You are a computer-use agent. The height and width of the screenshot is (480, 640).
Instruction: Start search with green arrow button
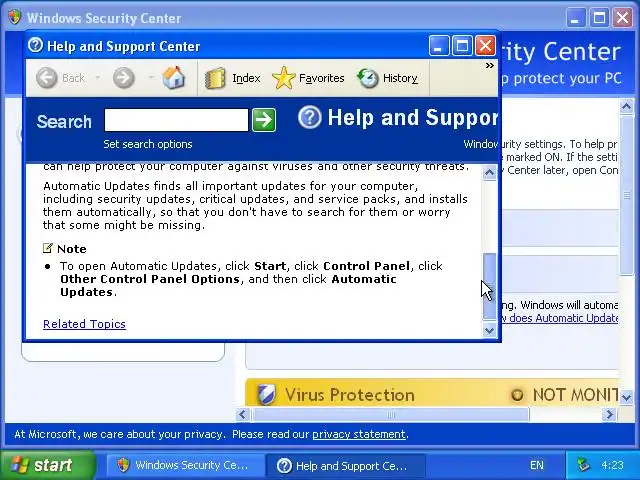tap(264, 120)
